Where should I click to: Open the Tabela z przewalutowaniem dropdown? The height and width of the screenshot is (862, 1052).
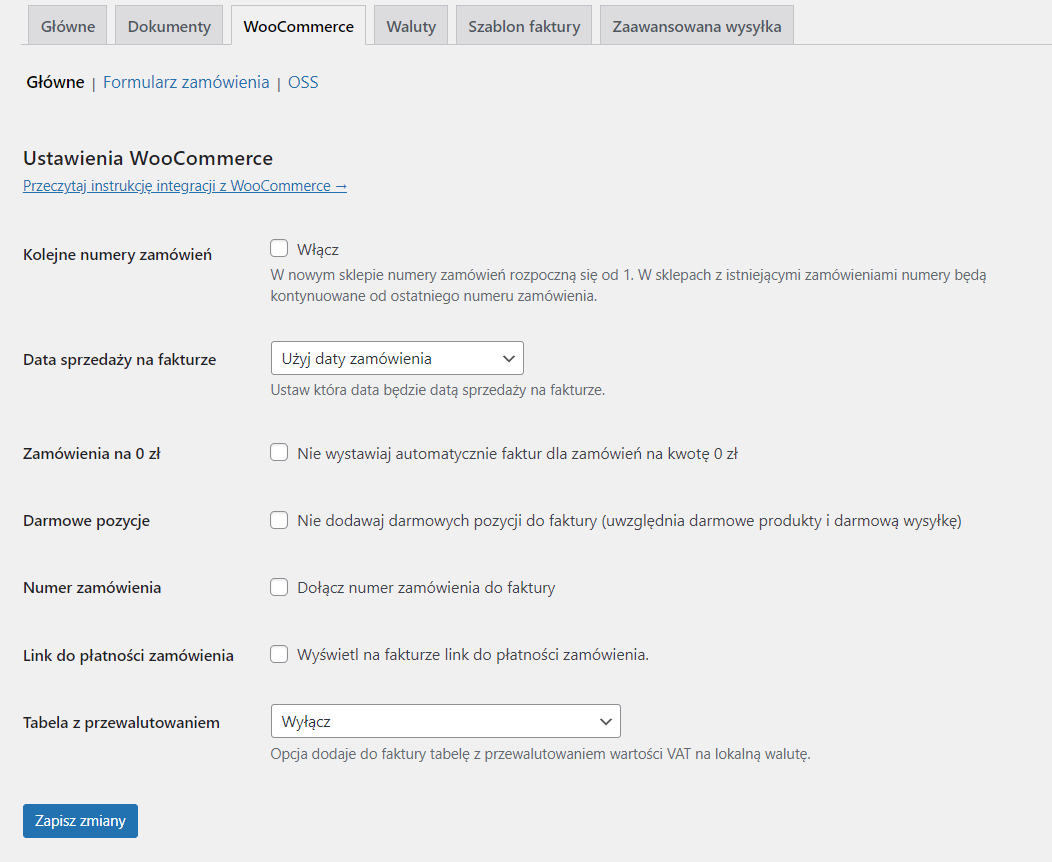pyautogui.click(x=445, y=721)
